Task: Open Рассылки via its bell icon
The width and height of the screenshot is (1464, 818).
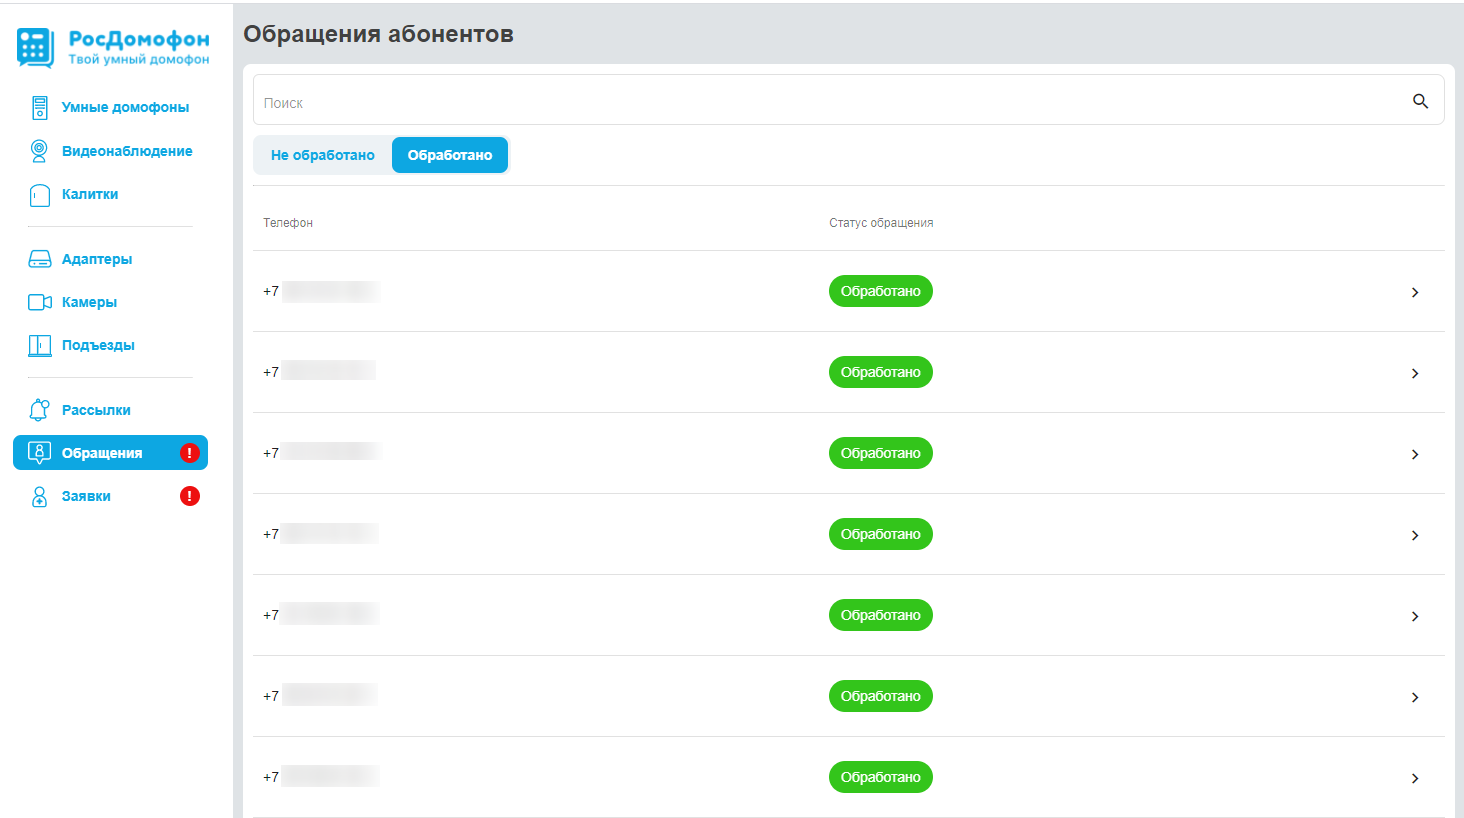Action: [39, 410]
